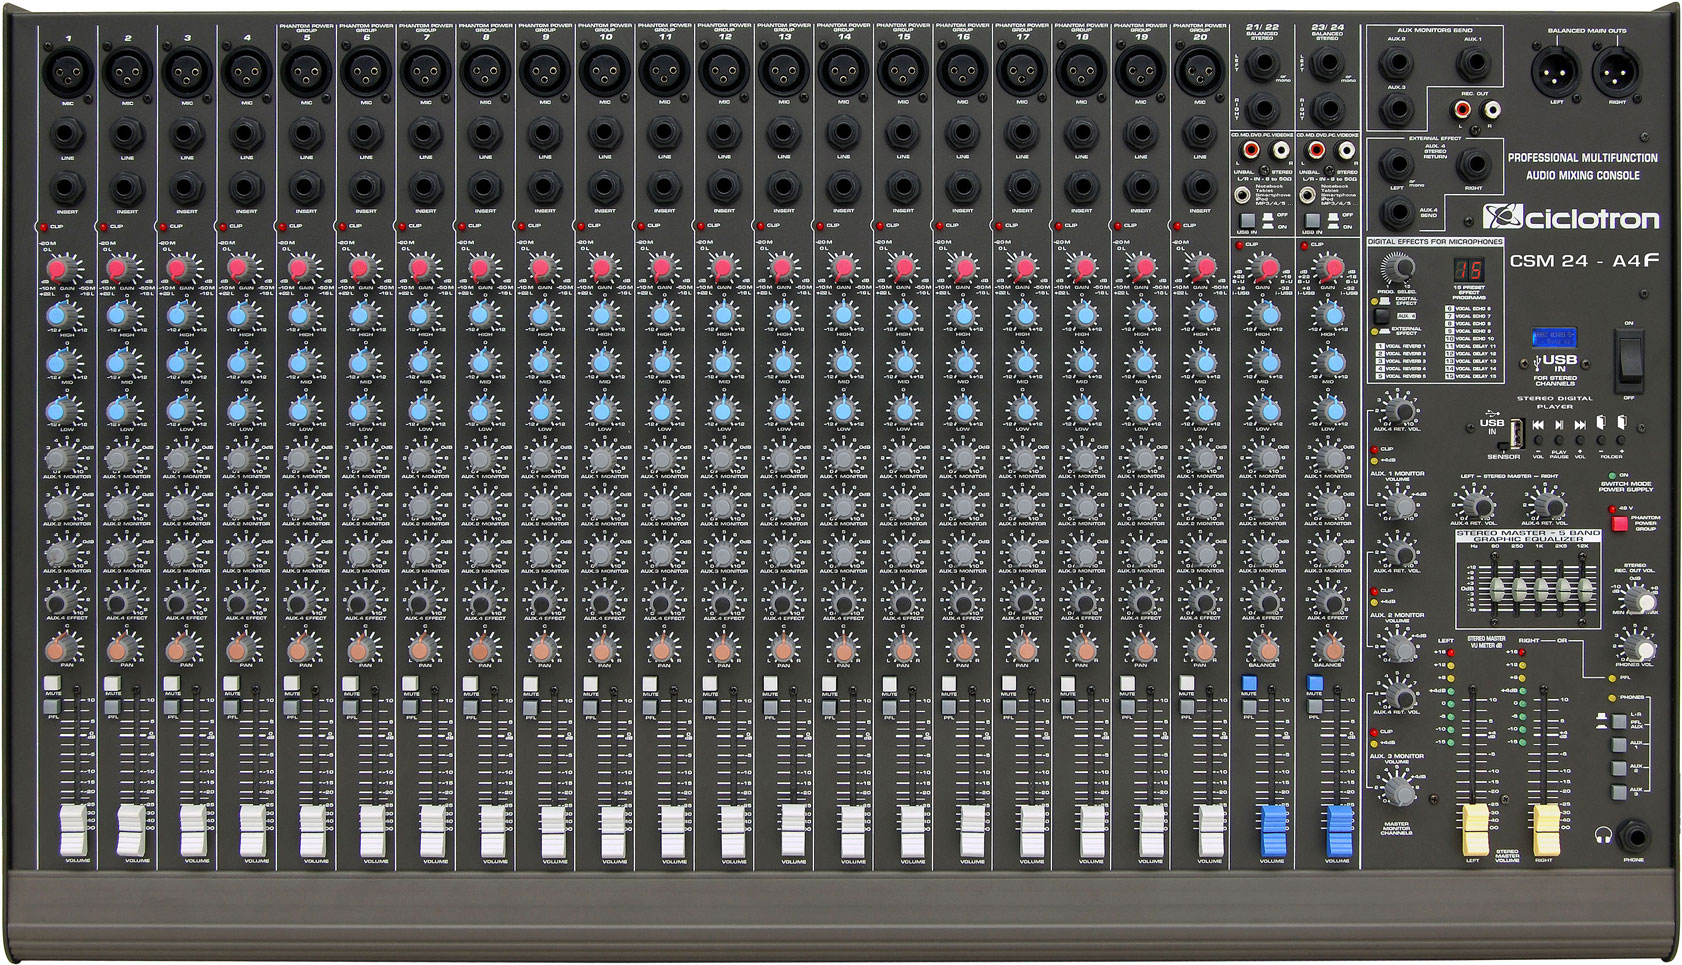Toggle the blue mute button on channel 21/22
1682x965 pixels.
pyautogui.click(x=1249, y=684)
